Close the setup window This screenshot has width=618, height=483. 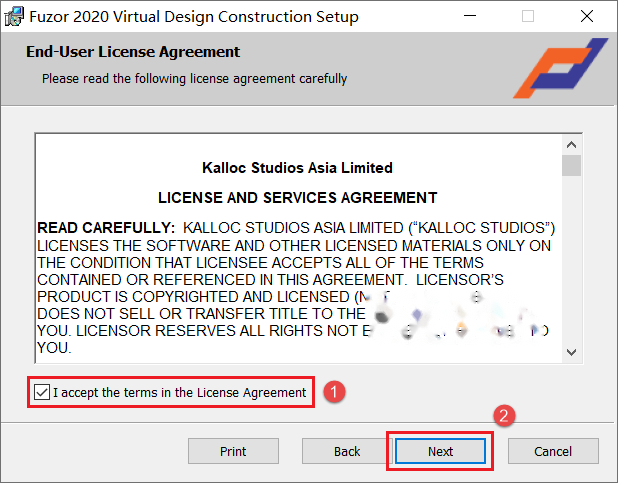(x=587, y=16)
